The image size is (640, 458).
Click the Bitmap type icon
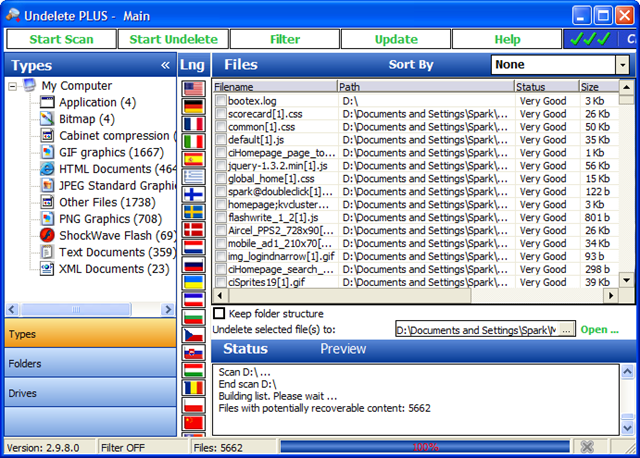pyautogui.click(x=47, y=119)
